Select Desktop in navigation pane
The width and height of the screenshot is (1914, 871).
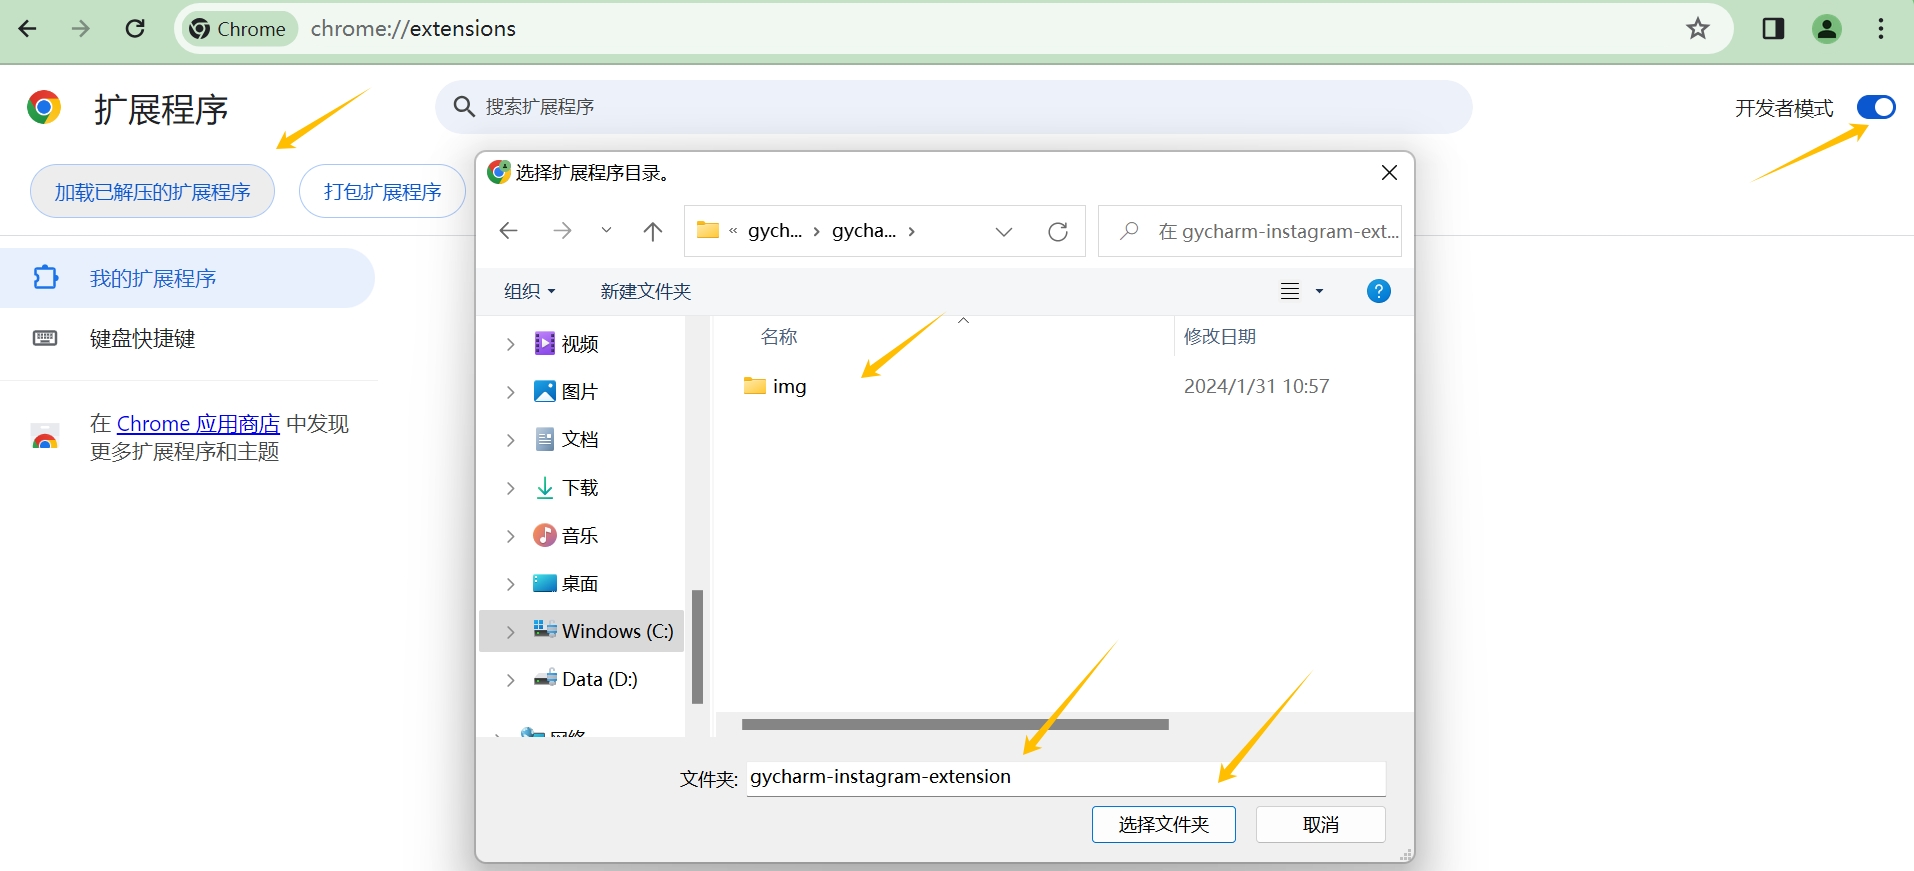coord(566,584)
